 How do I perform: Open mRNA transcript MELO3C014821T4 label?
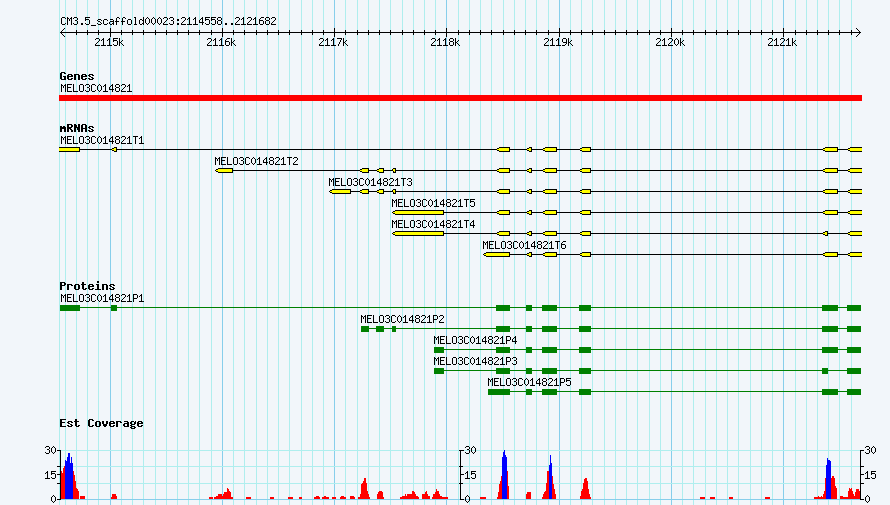tap(433, 224)
